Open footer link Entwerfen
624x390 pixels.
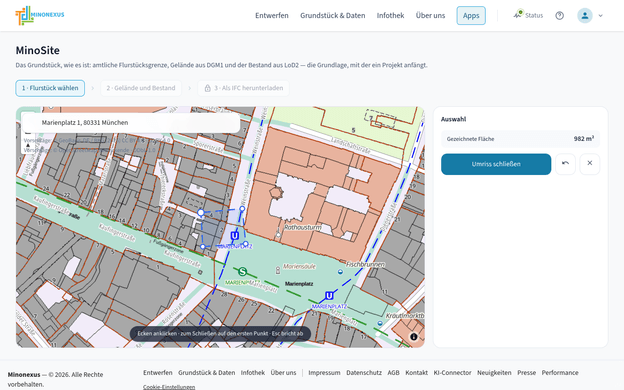tap(158, 372)
